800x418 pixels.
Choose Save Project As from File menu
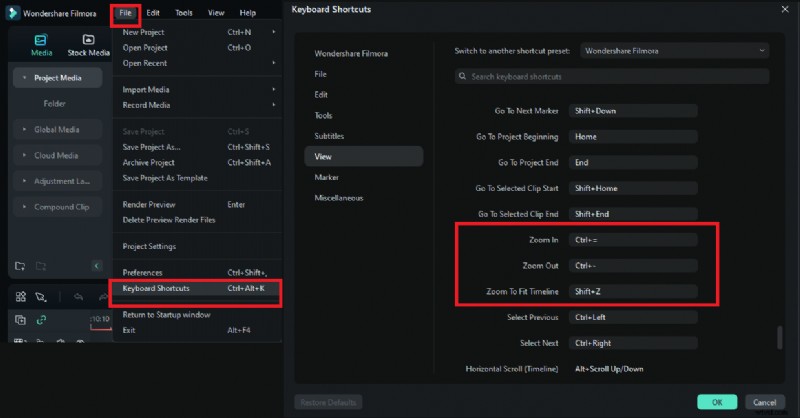(x=196, y=147)
